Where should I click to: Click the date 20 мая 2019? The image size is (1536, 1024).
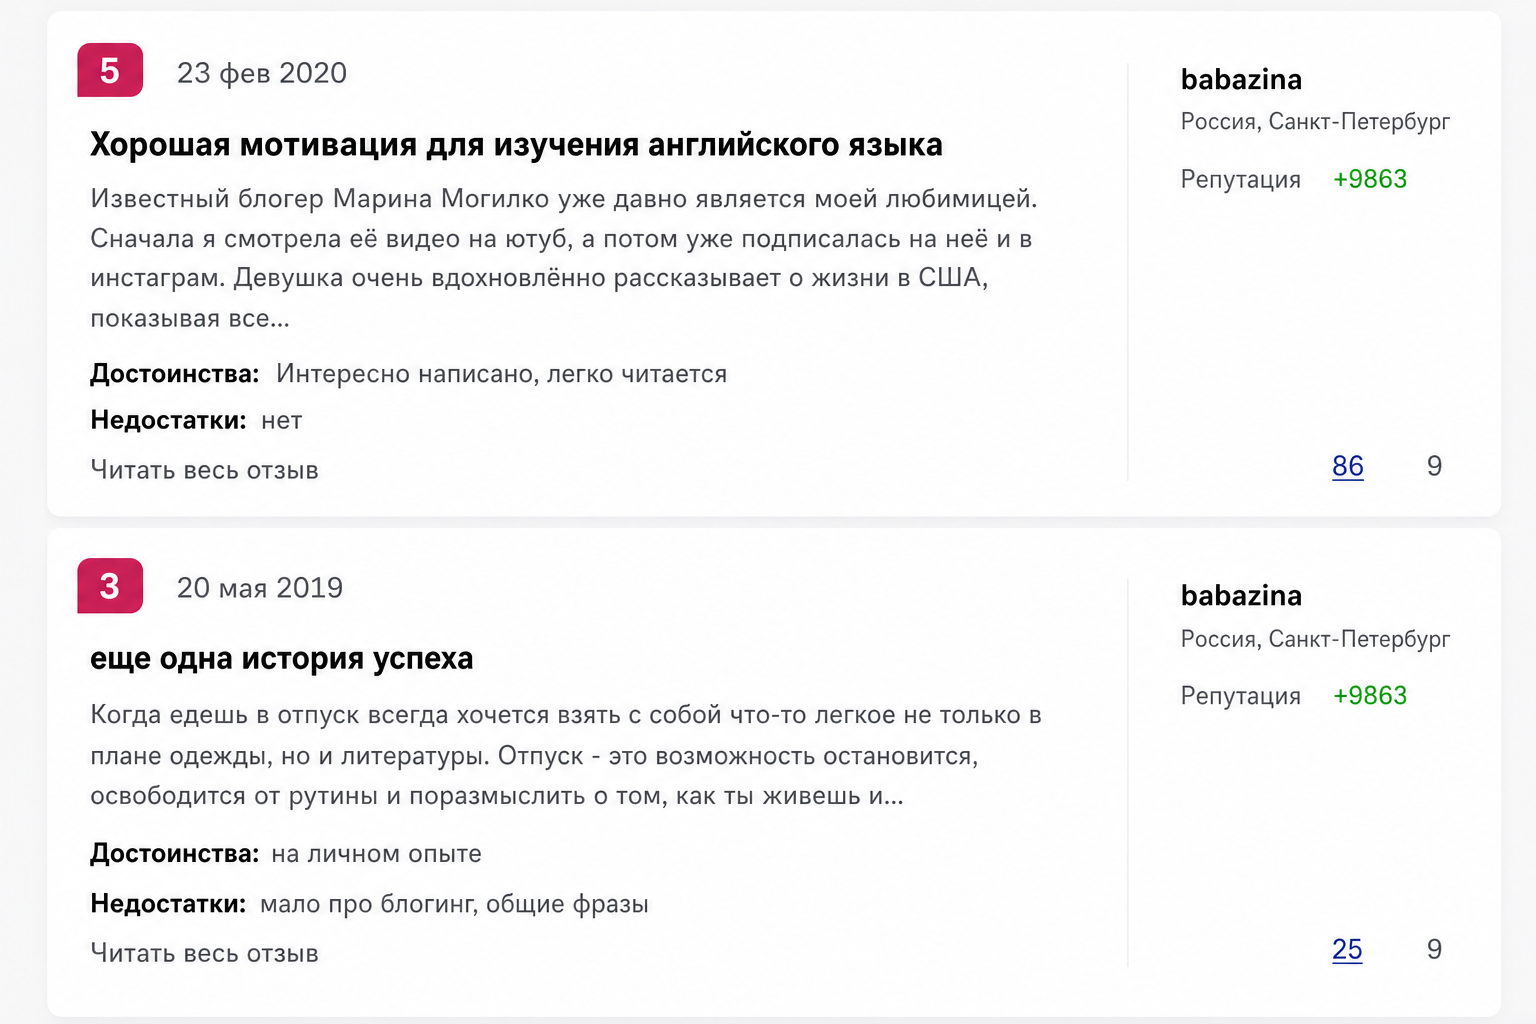(260, 588)
